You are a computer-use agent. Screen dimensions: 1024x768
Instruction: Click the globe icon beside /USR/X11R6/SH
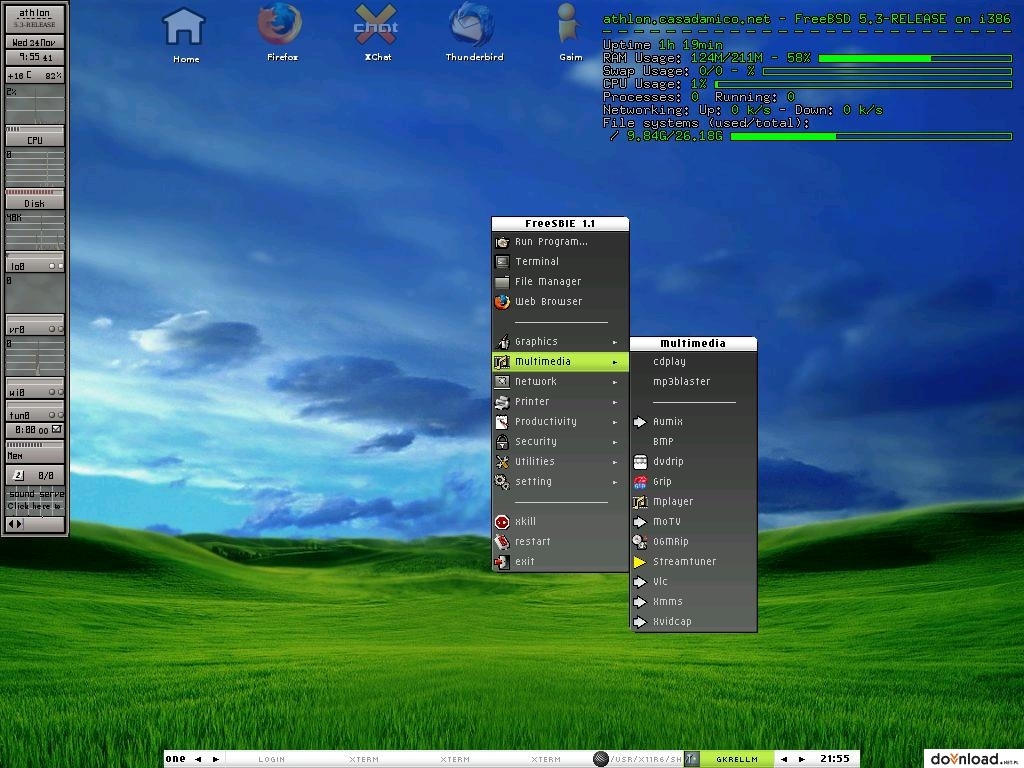click(x=601, y=759)
